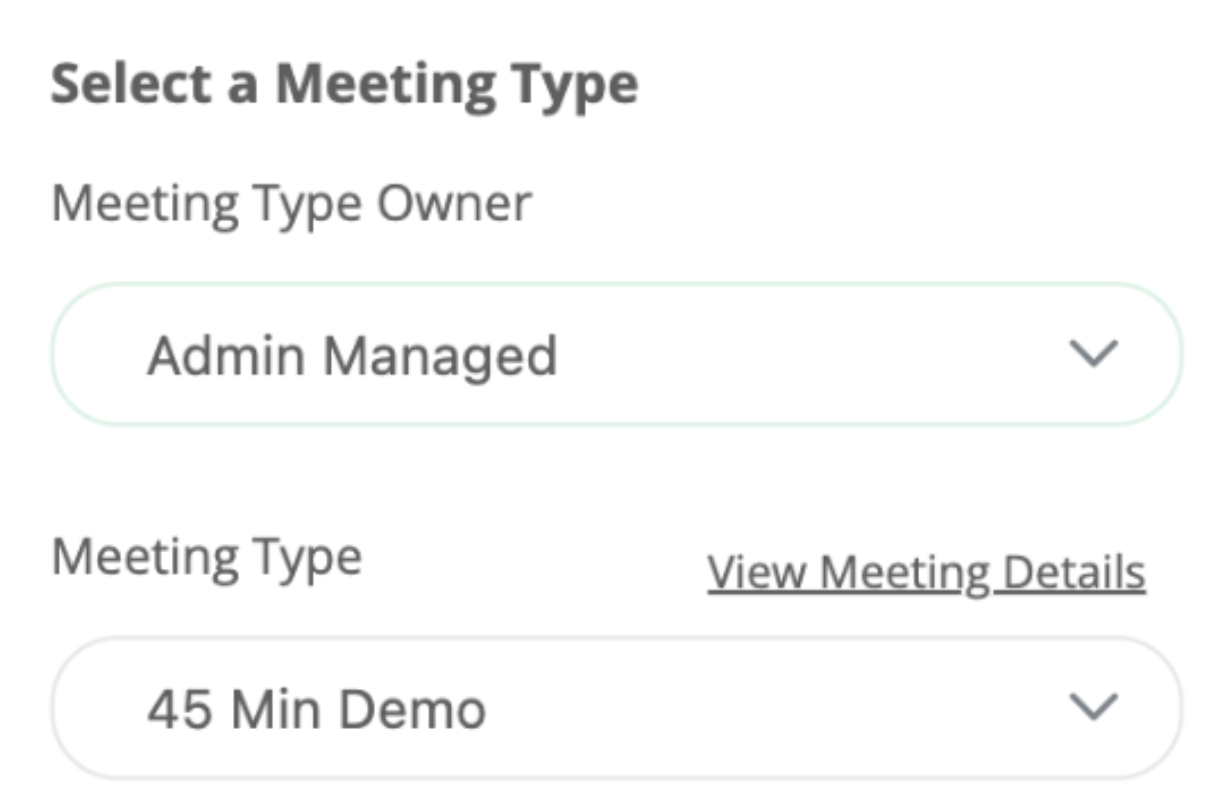Click the '45 Min Demo' selected value text
This screenshot has width=1216, height=804.
(316, 710)
